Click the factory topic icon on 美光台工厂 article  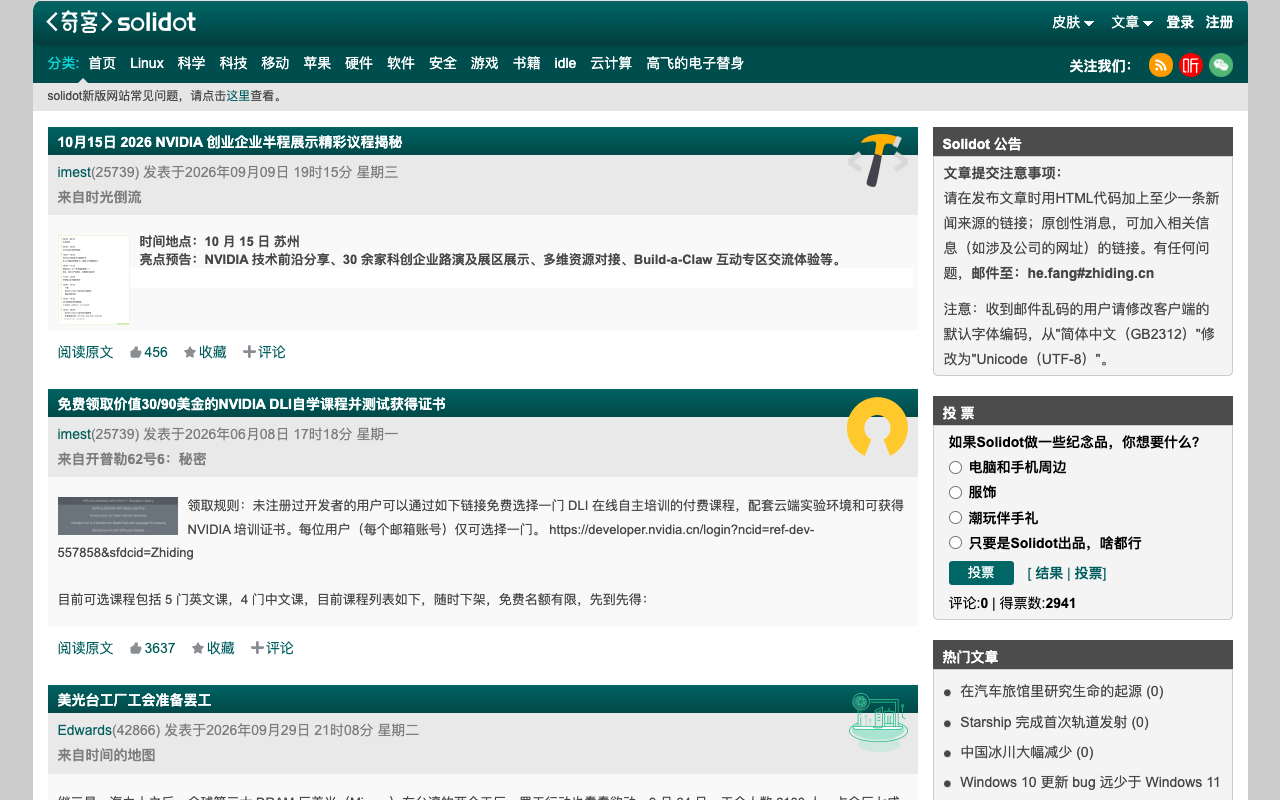point(878,721)
